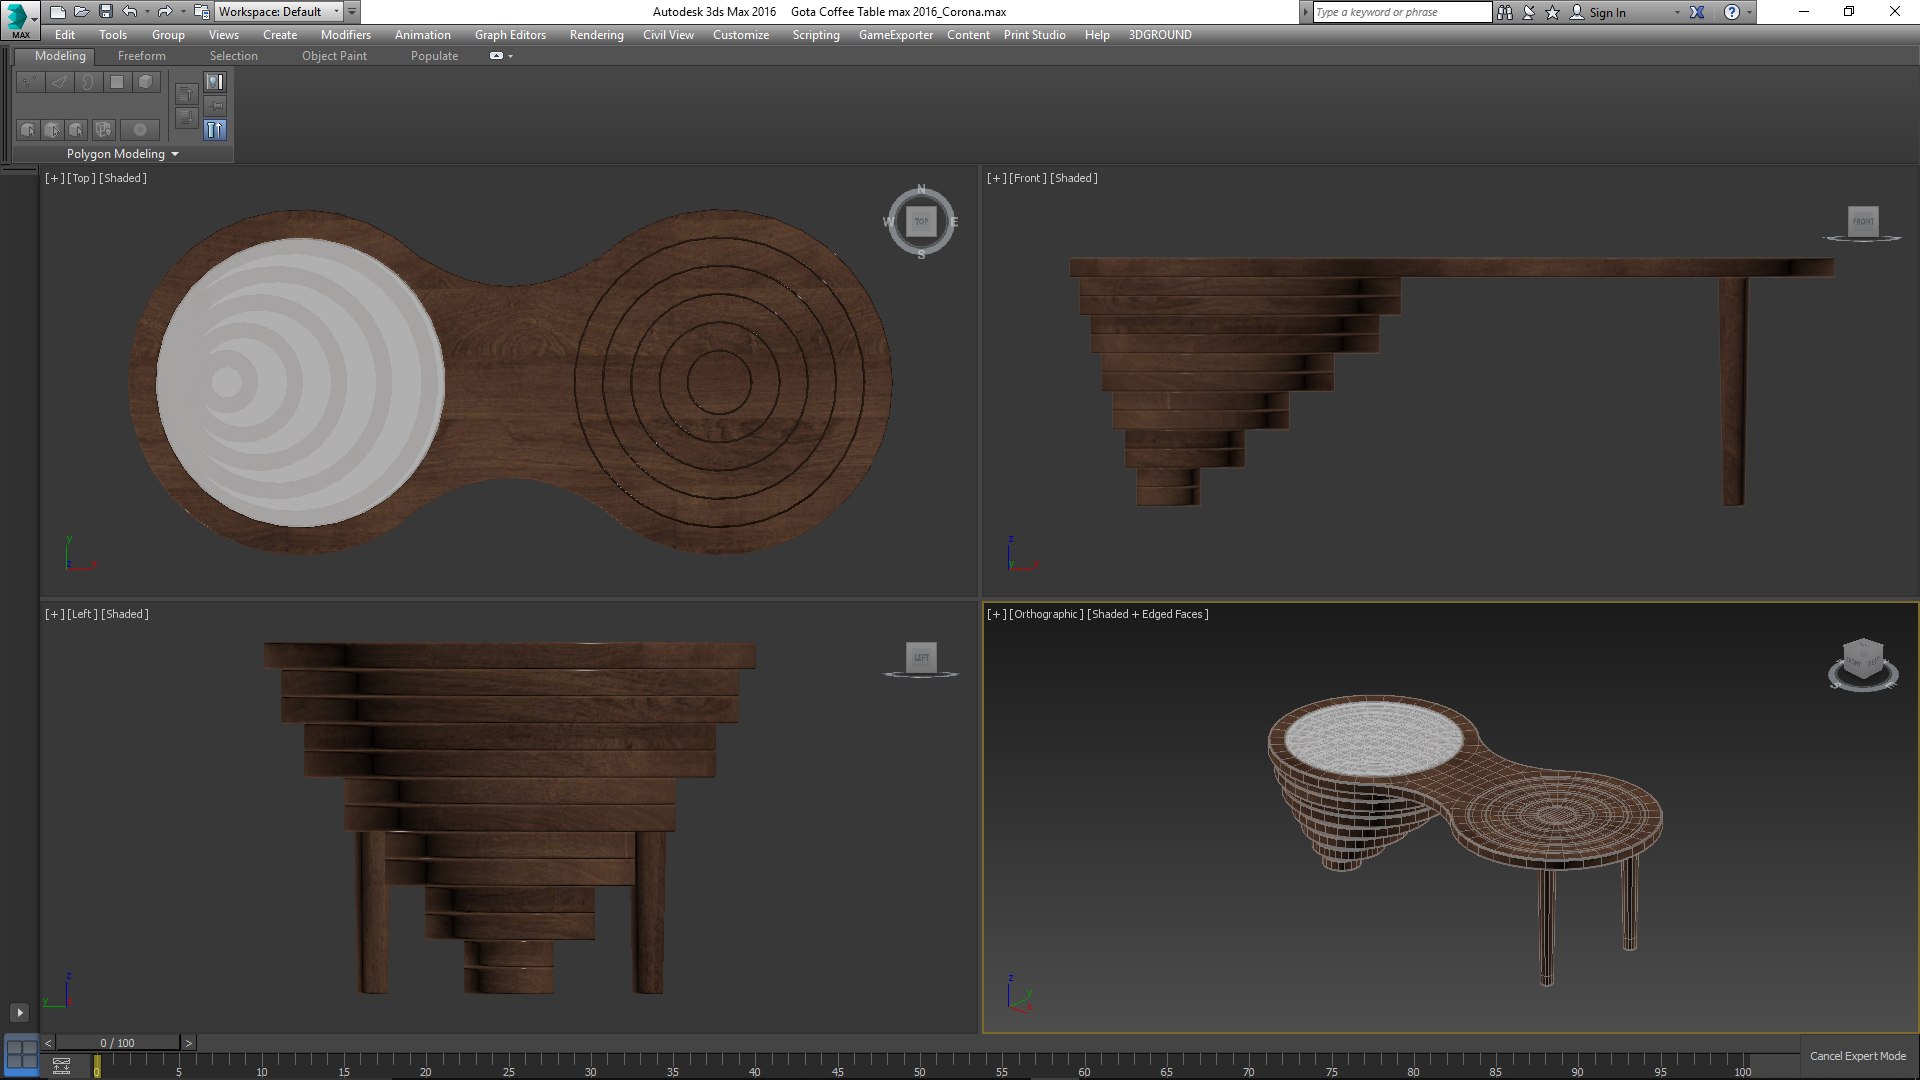The width and height of the screenshot is (1920, 1080).
Task: Toggle the highlighted Preview Off ribbon button
Action: tap(215, 130)
